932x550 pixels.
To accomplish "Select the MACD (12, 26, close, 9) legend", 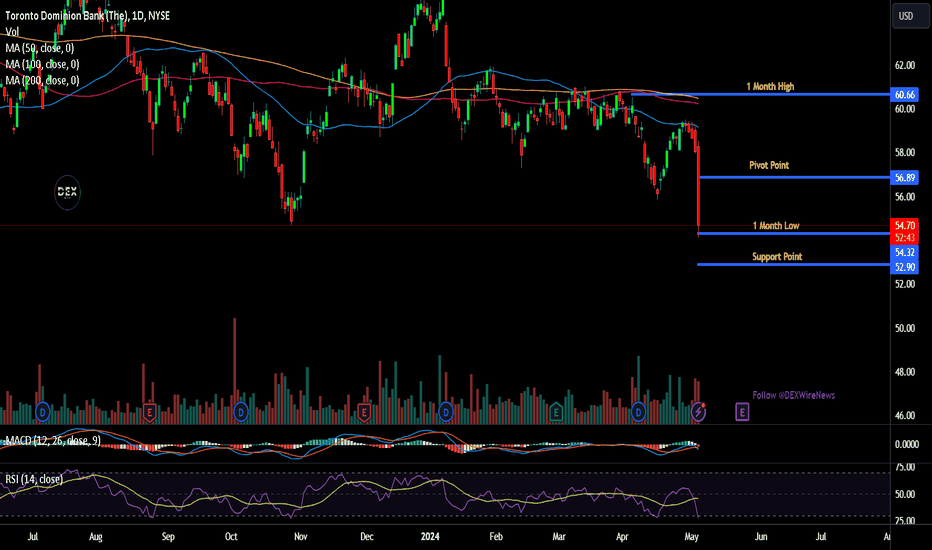I will click(53, 441).
